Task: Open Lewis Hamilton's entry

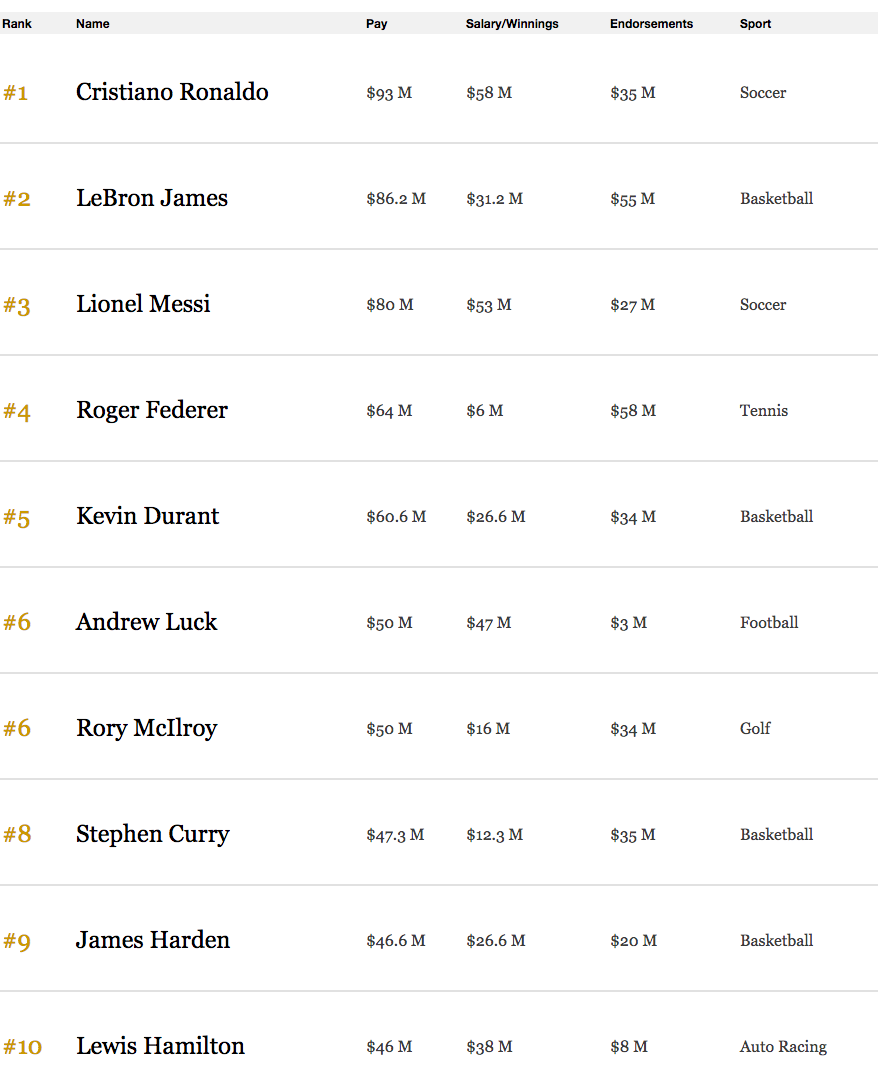Action: tap(160, 1046)
